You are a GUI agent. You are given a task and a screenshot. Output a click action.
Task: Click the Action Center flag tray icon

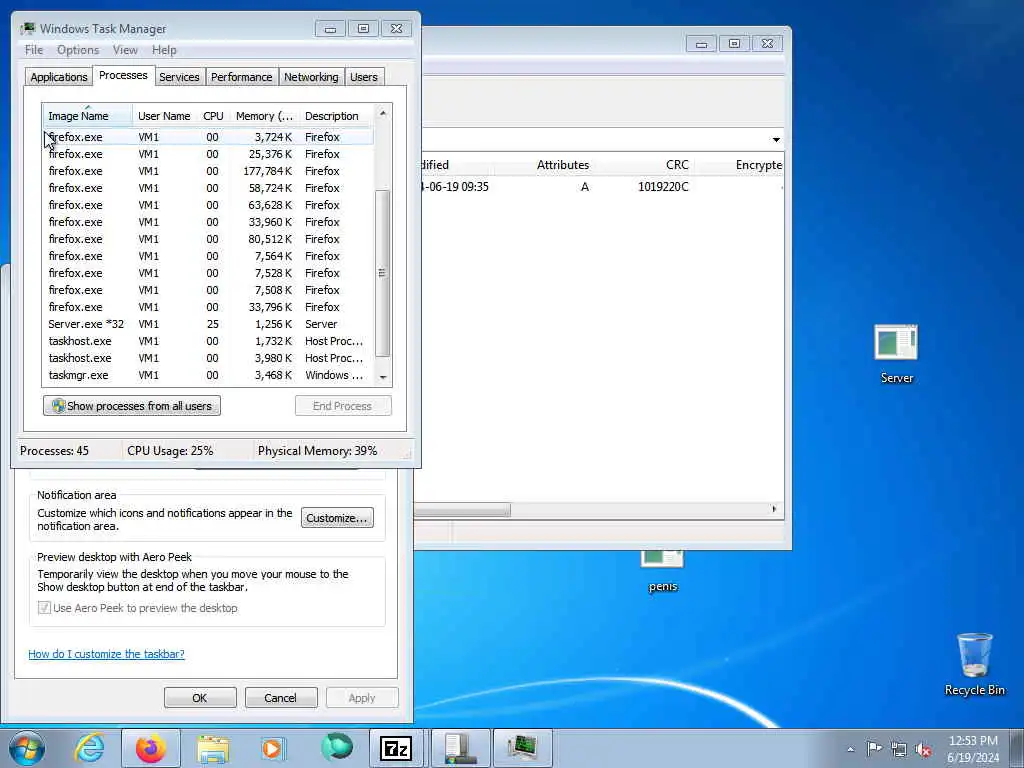click(874, 748)
